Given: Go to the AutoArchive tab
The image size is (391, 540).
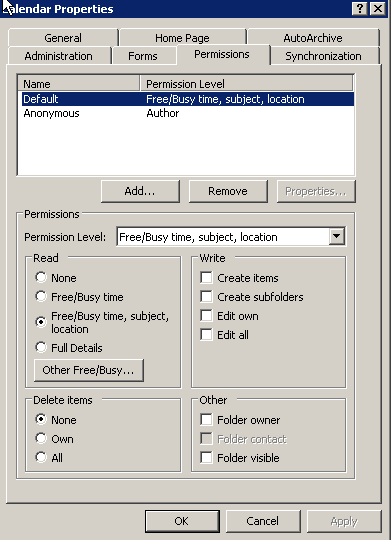Looking at the screenshot, I should point(313,38).
